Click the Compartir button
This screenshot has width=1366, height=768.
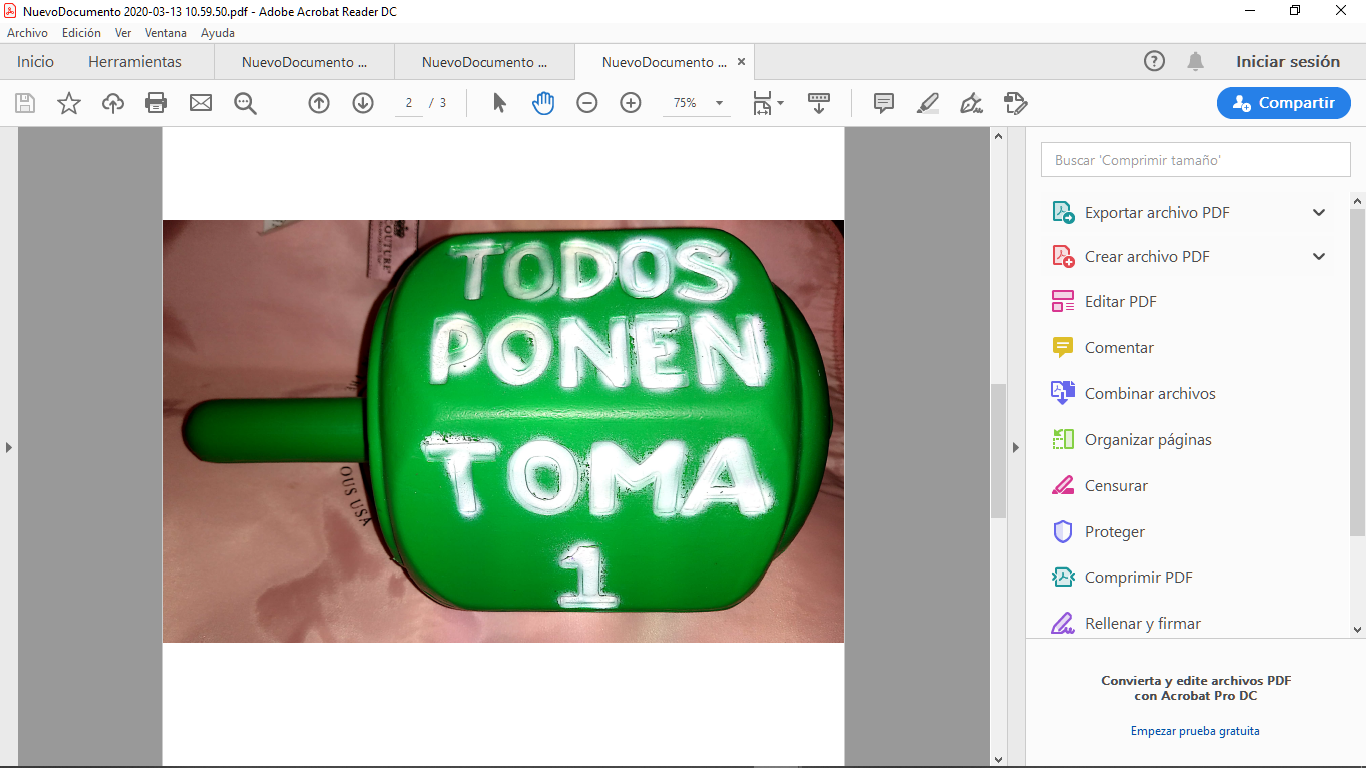[x=1284, y=103]
